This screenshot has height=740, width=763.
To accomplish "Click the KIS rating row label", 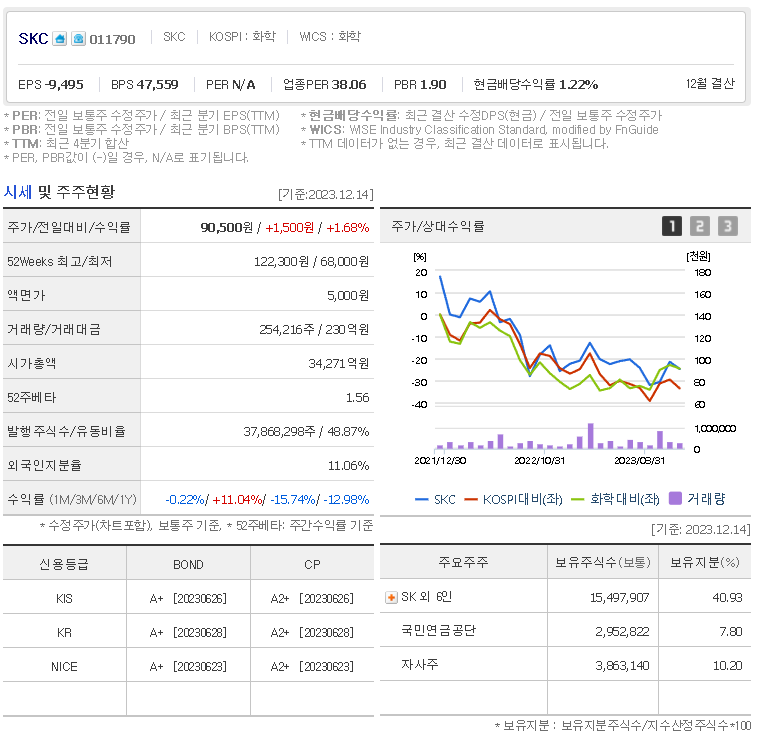I will (x=64, y=598).
